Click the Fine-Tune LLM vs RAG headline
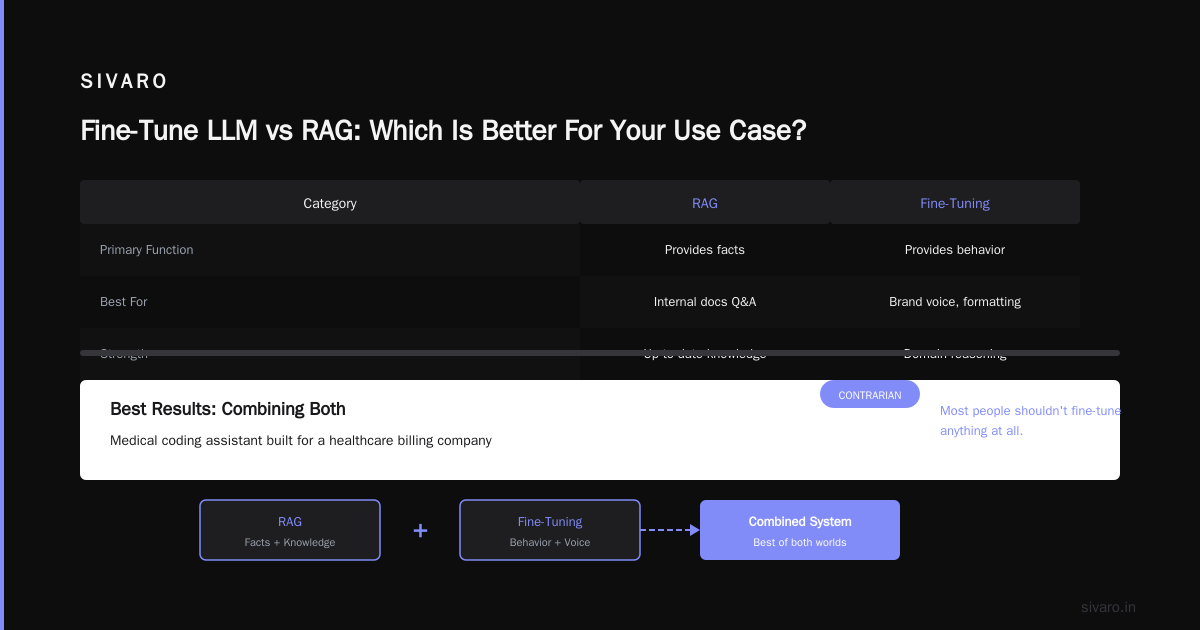Viewport: 1200px width, 630px height. point(443,131)
